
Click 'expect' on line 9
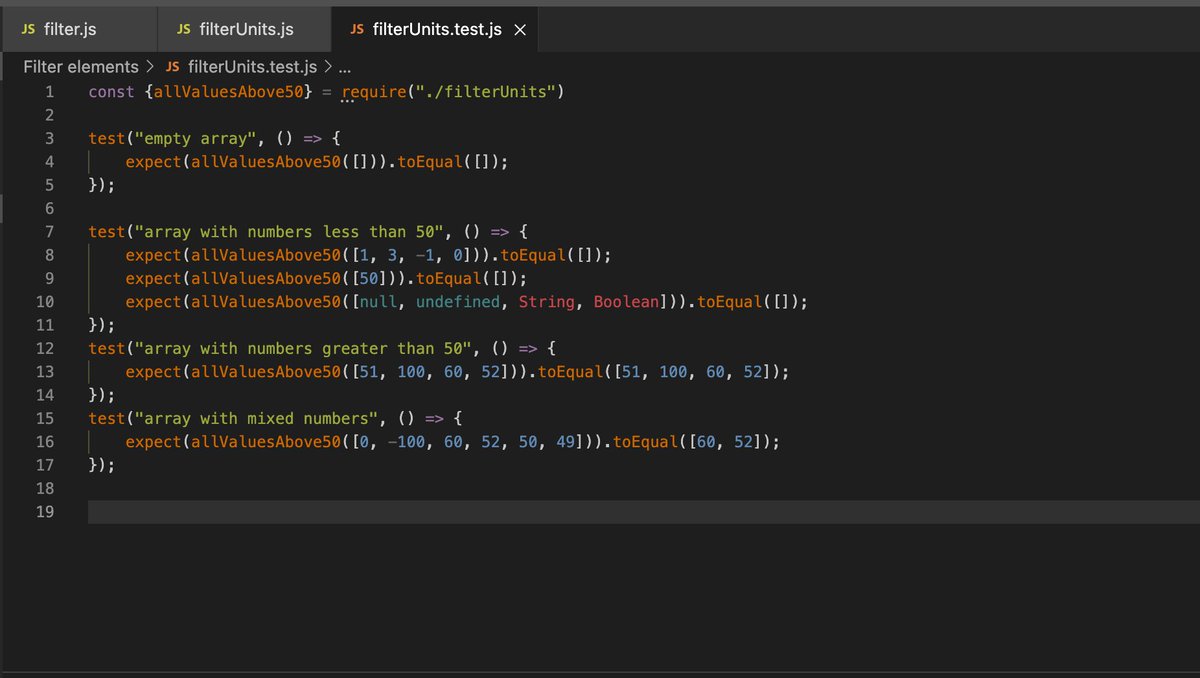click(x=153, y=278)
